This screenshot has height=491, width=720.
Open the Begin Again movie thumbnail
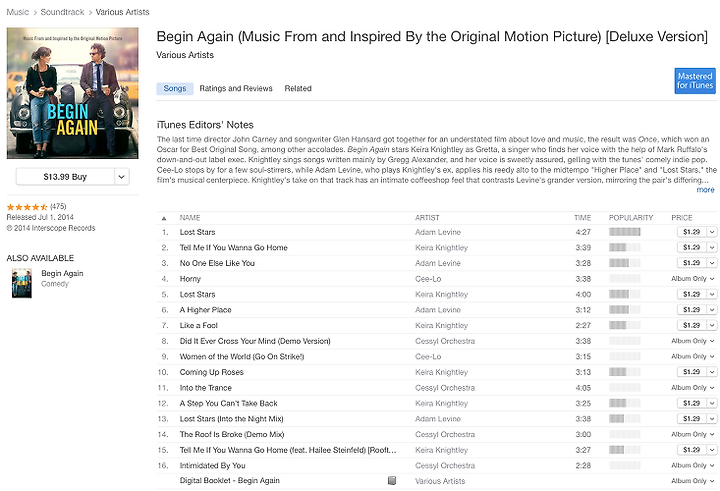coord(22,283)
